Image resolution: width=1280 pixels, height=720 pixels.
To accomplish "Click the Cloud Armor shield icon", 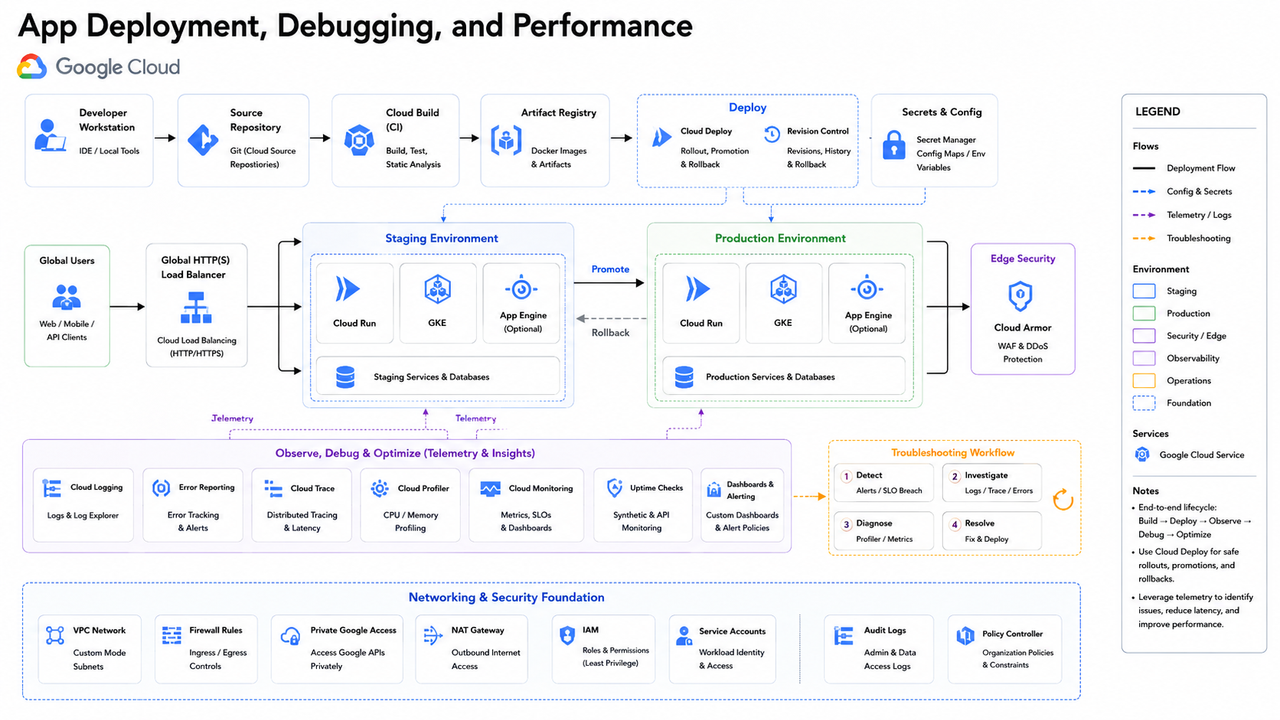I will (1021, 296).
